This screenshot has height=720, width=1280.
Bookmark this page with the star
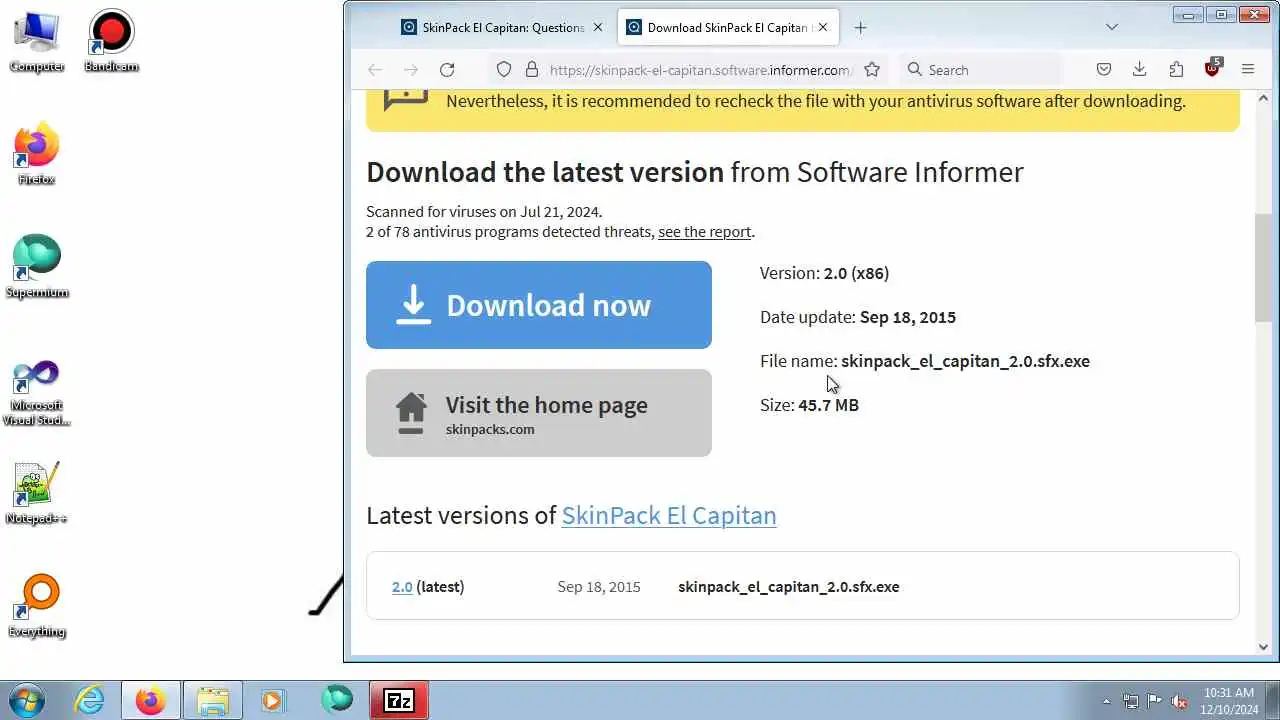coord(872,69)
